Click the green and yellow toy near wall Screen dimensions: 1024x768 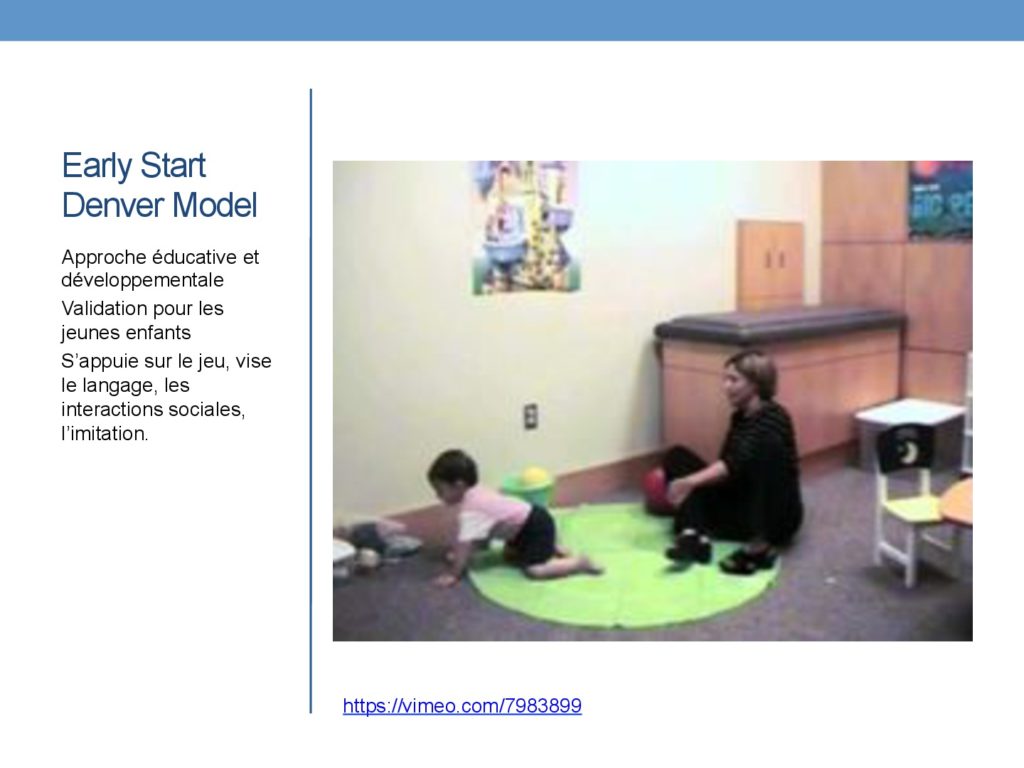[x=528, y=485]
